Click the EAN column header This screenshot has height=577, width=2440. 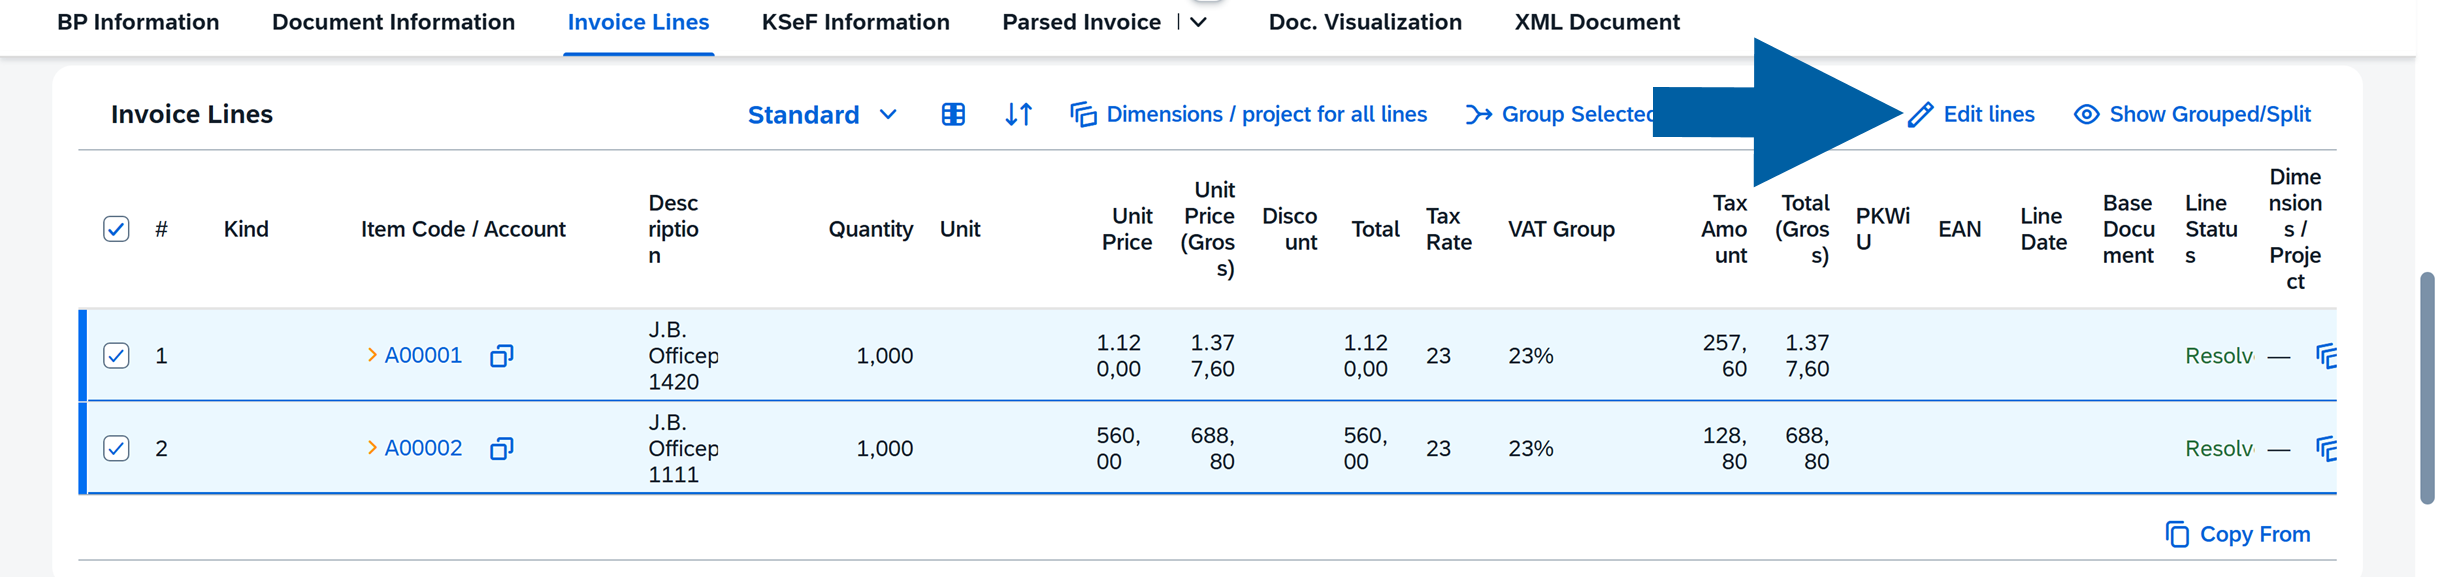tap(1959, 229)
